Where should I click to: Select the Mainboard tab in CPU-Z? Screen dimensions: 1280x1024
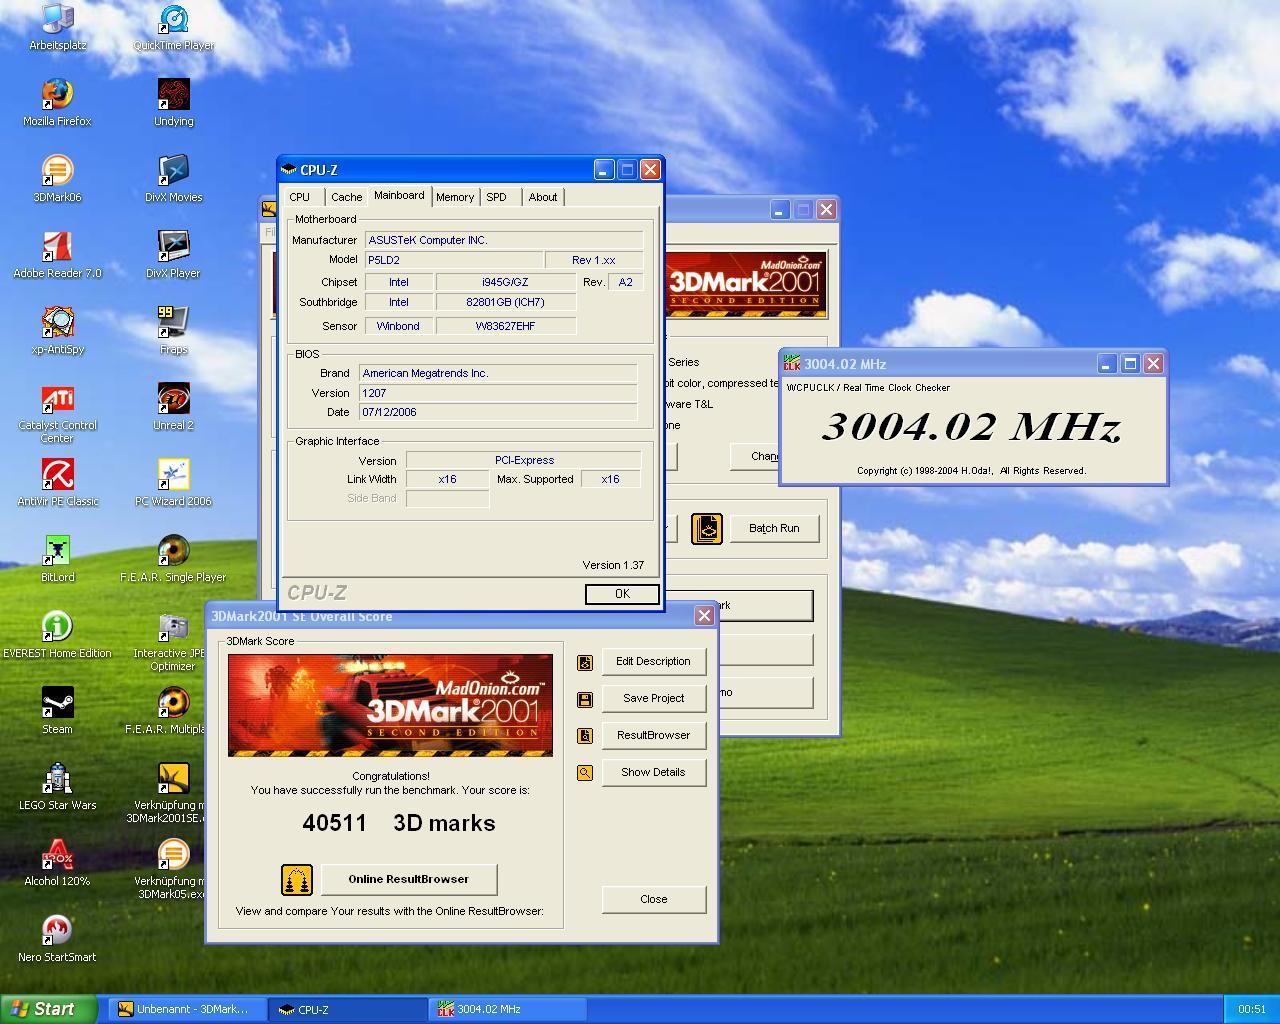pyautogui.click(x=399, y=196)
